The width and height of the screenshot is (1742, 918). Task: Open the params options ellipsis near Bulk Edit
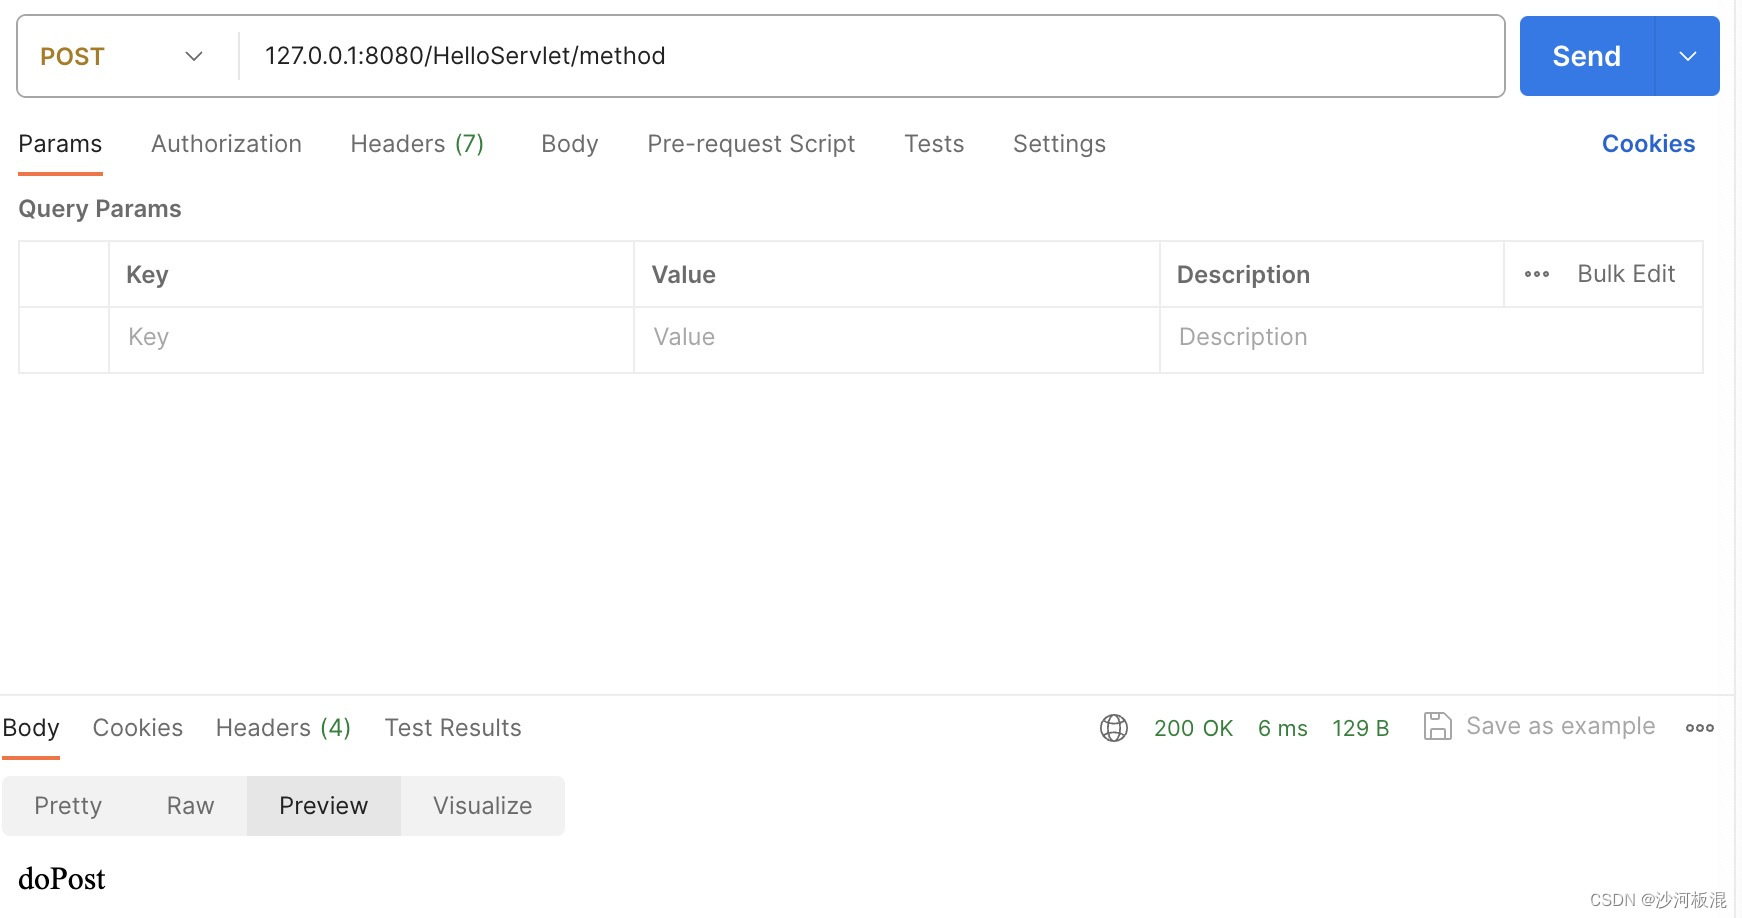pyautogui.click(x=1536, y=273)
